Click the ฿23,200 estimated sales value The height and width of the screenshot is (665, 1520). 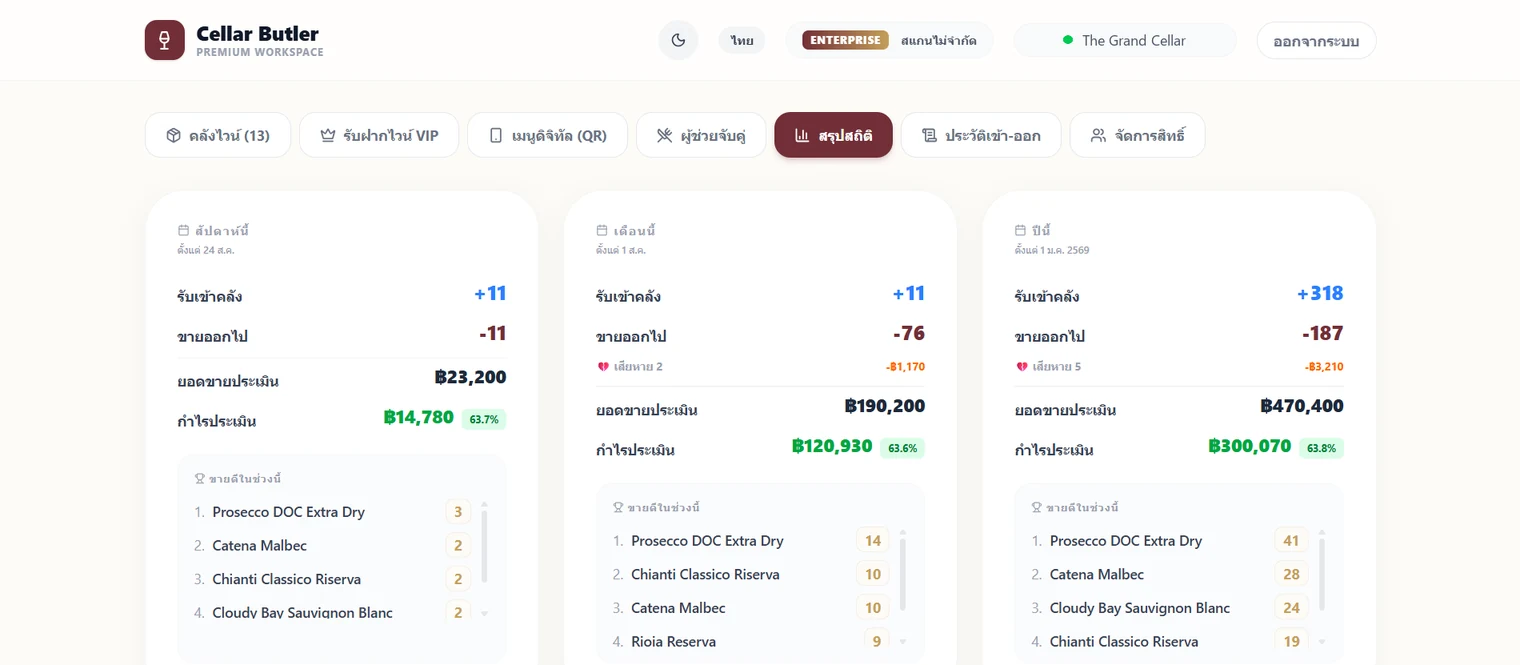[471, 378]
